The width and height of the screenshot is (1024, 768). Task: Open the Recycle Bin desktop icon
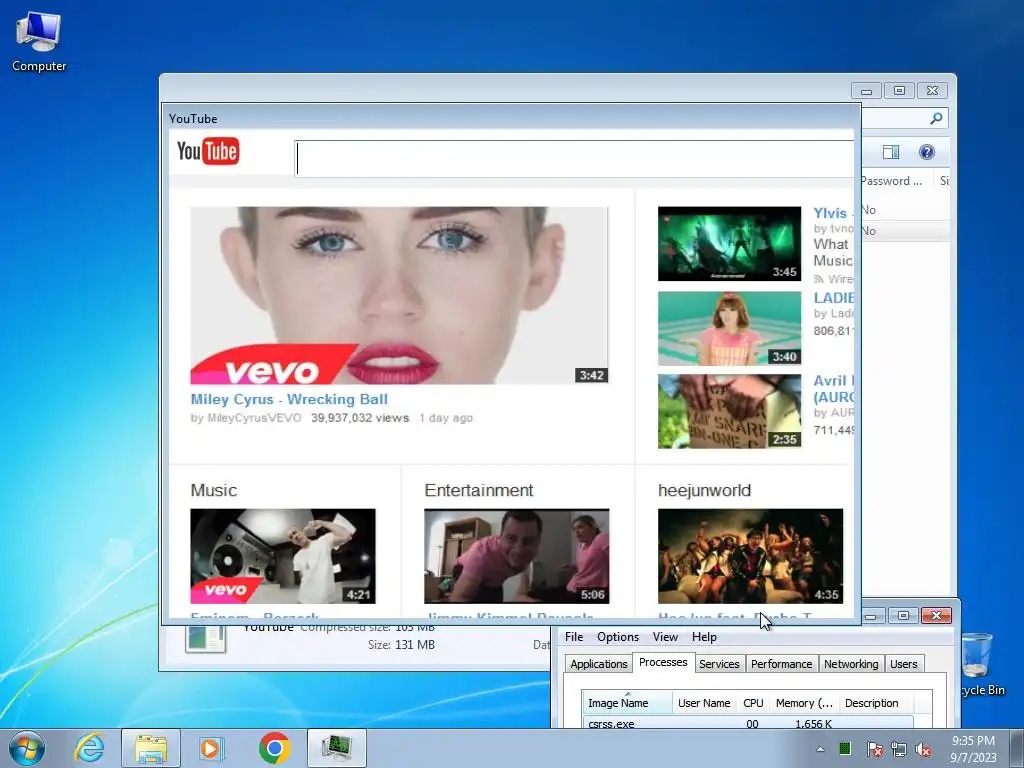click(x=980, y=665)
